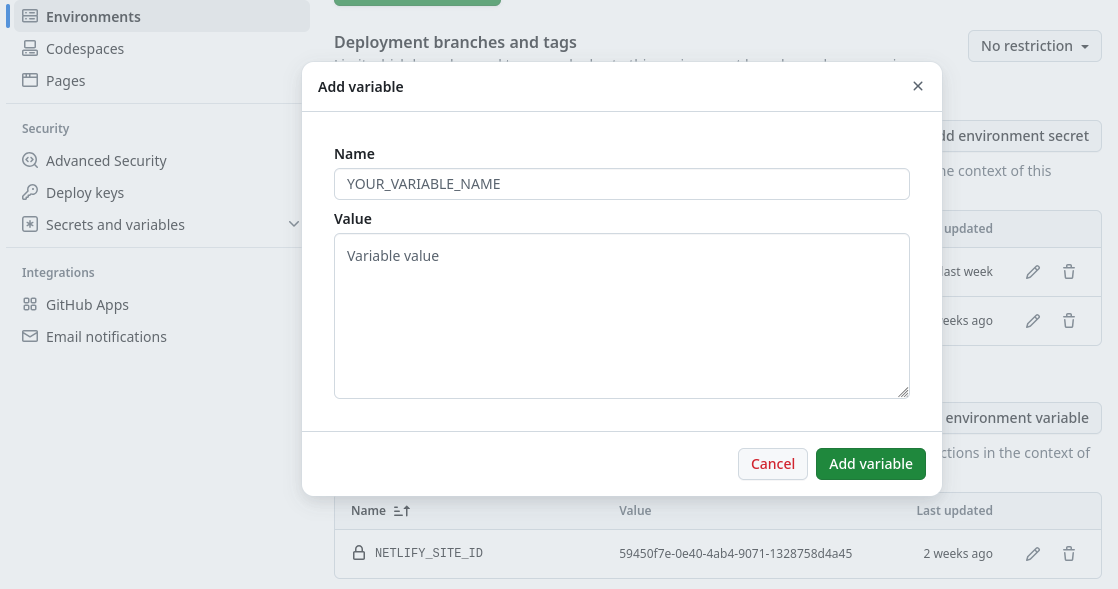Click the 2 weeks ago timestamp

[x=958, y=553]
